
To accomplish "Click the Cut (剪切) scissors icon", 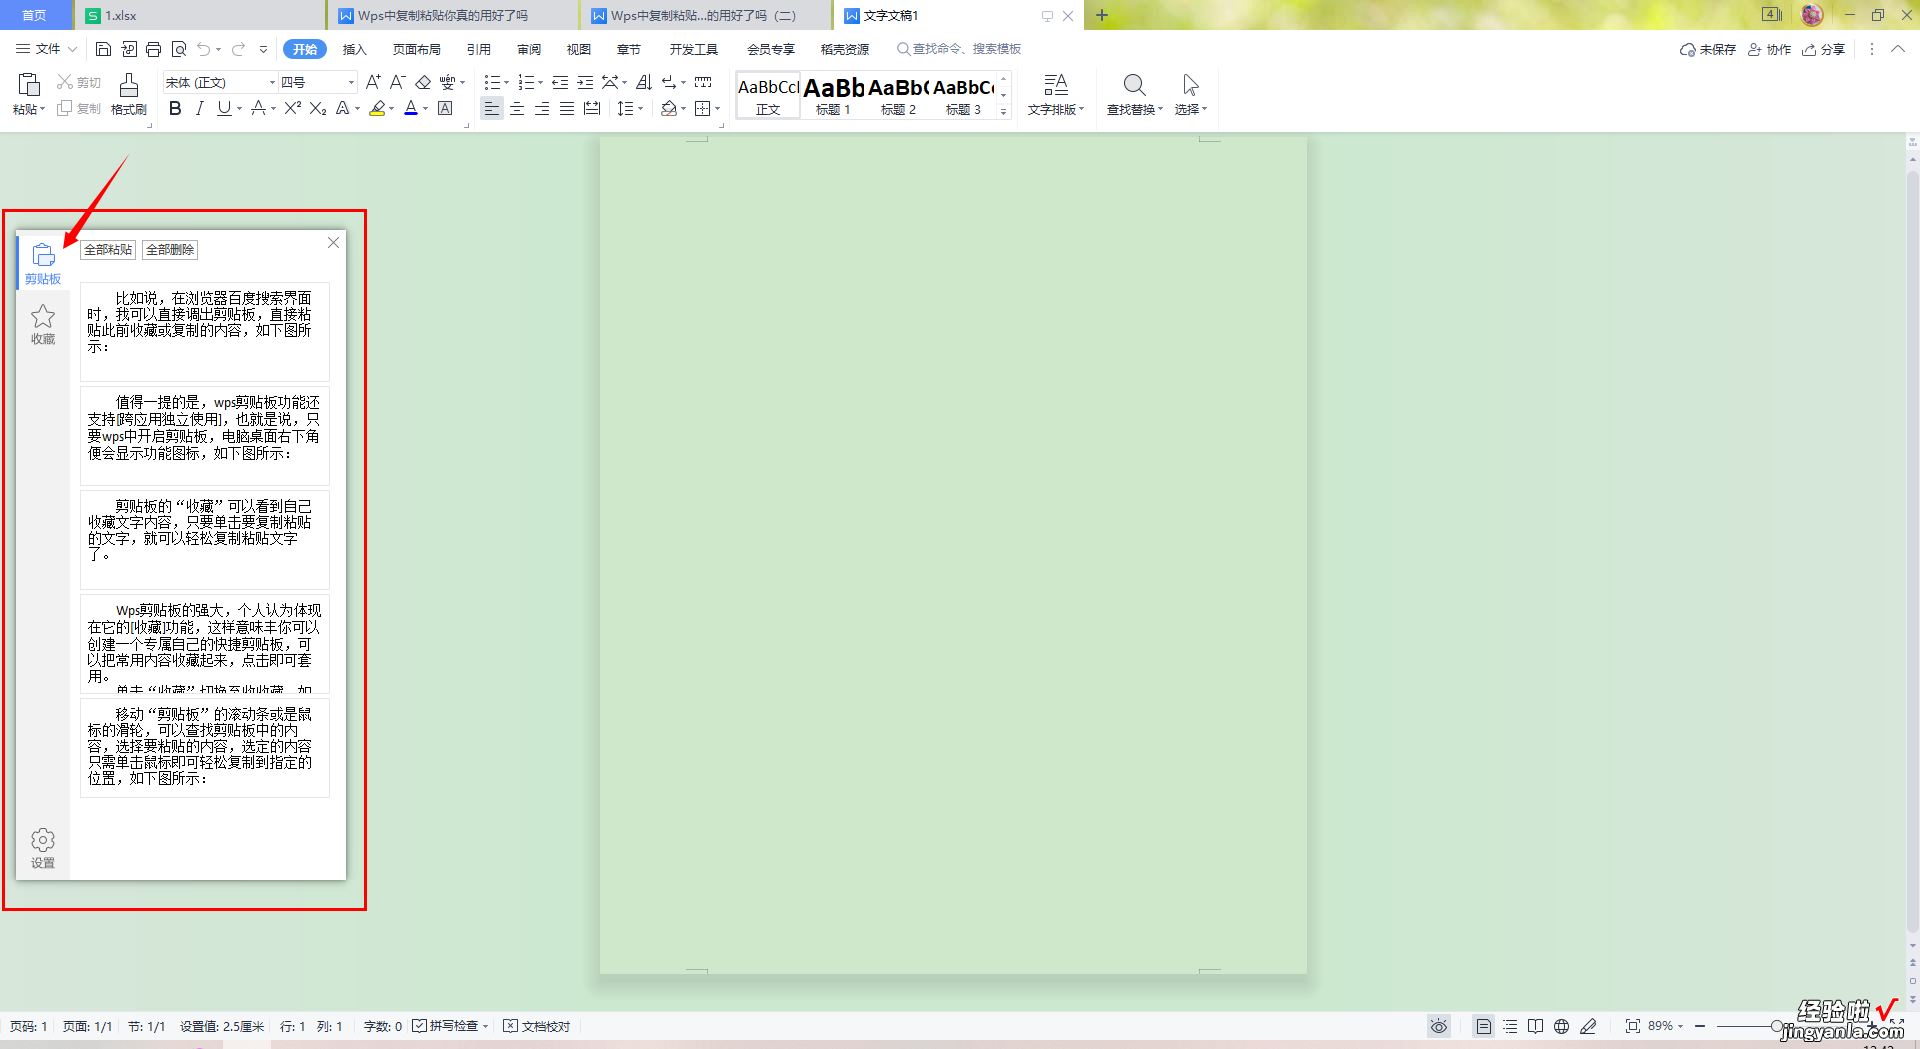I will pyautogui.click(x=65, y=82).
